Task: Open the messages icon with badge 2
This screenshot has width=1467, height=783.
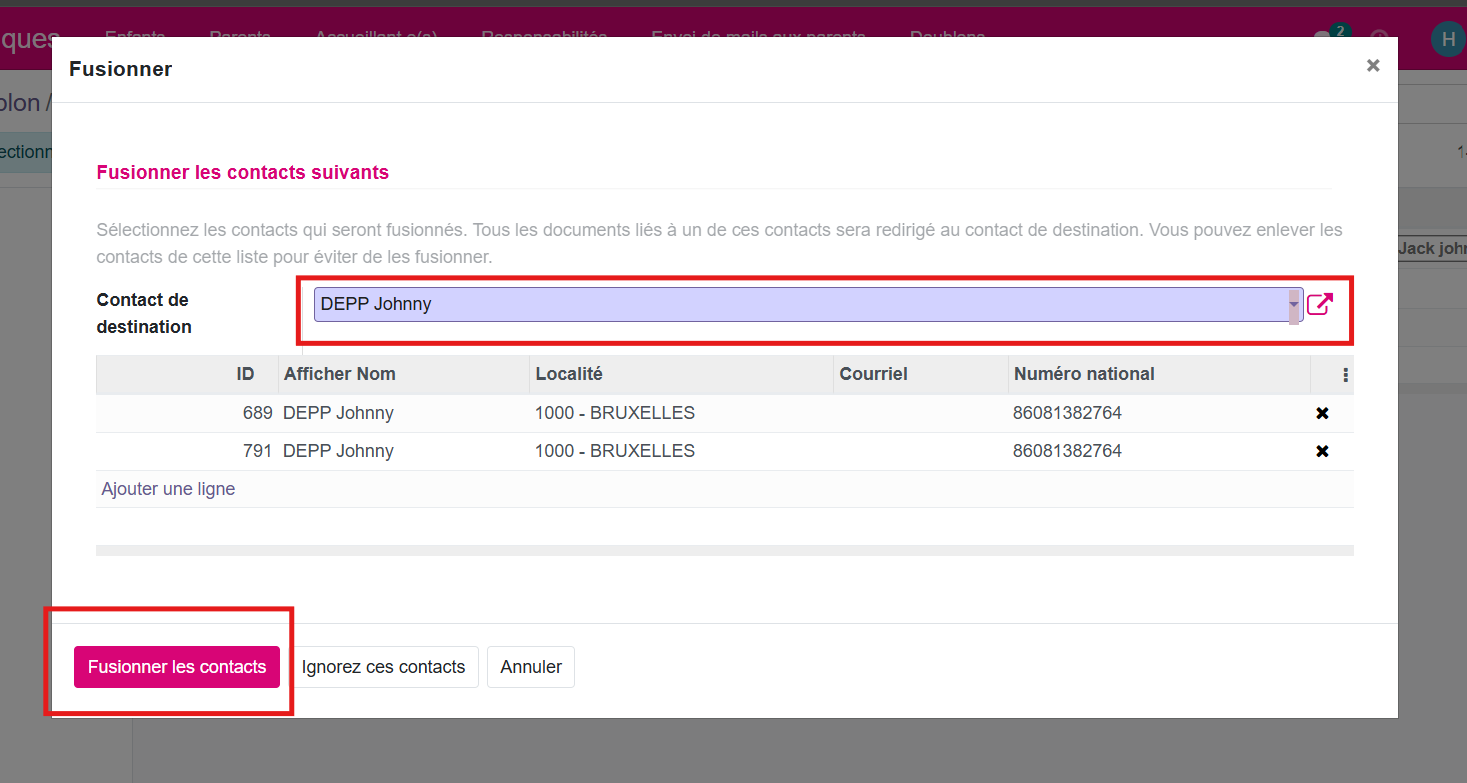Action: point(1324,39)
